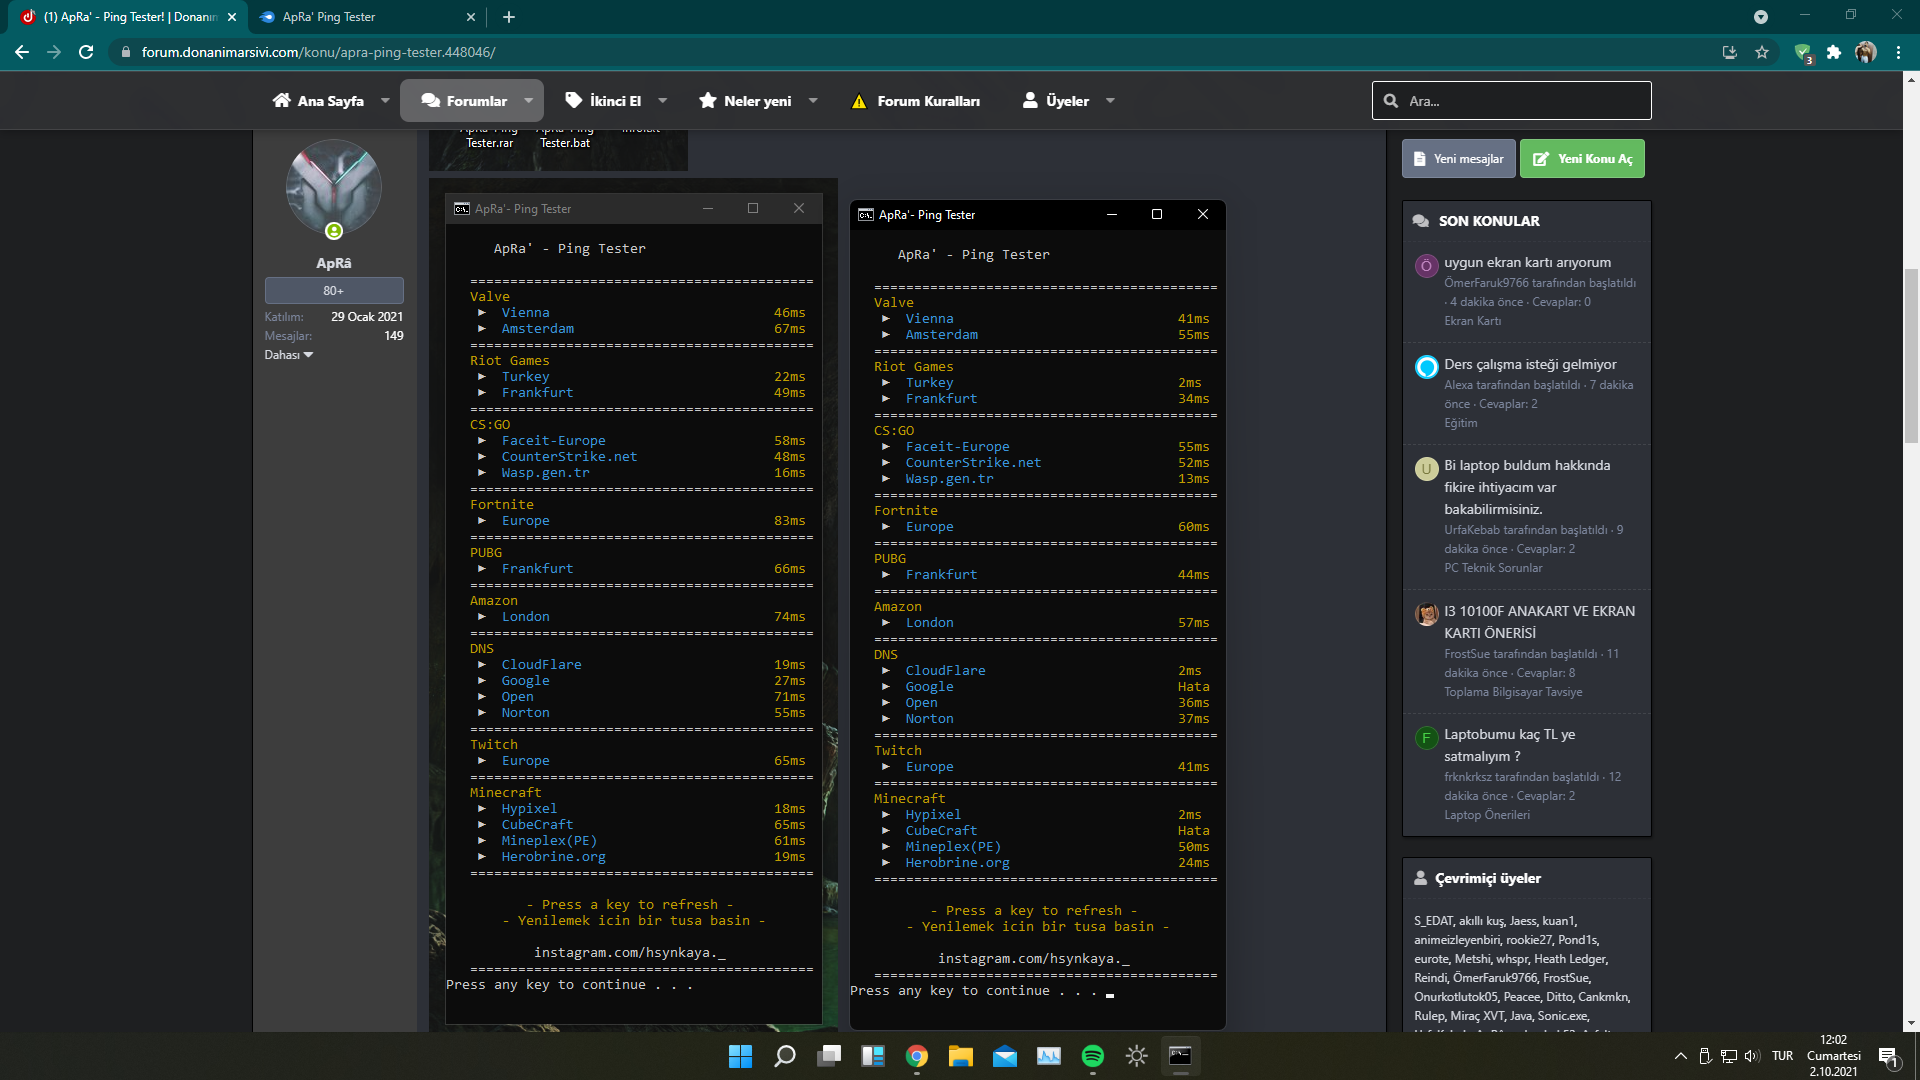Click the install page icon in address bar
The image size is (1920, 1080).
(1730, 52)
